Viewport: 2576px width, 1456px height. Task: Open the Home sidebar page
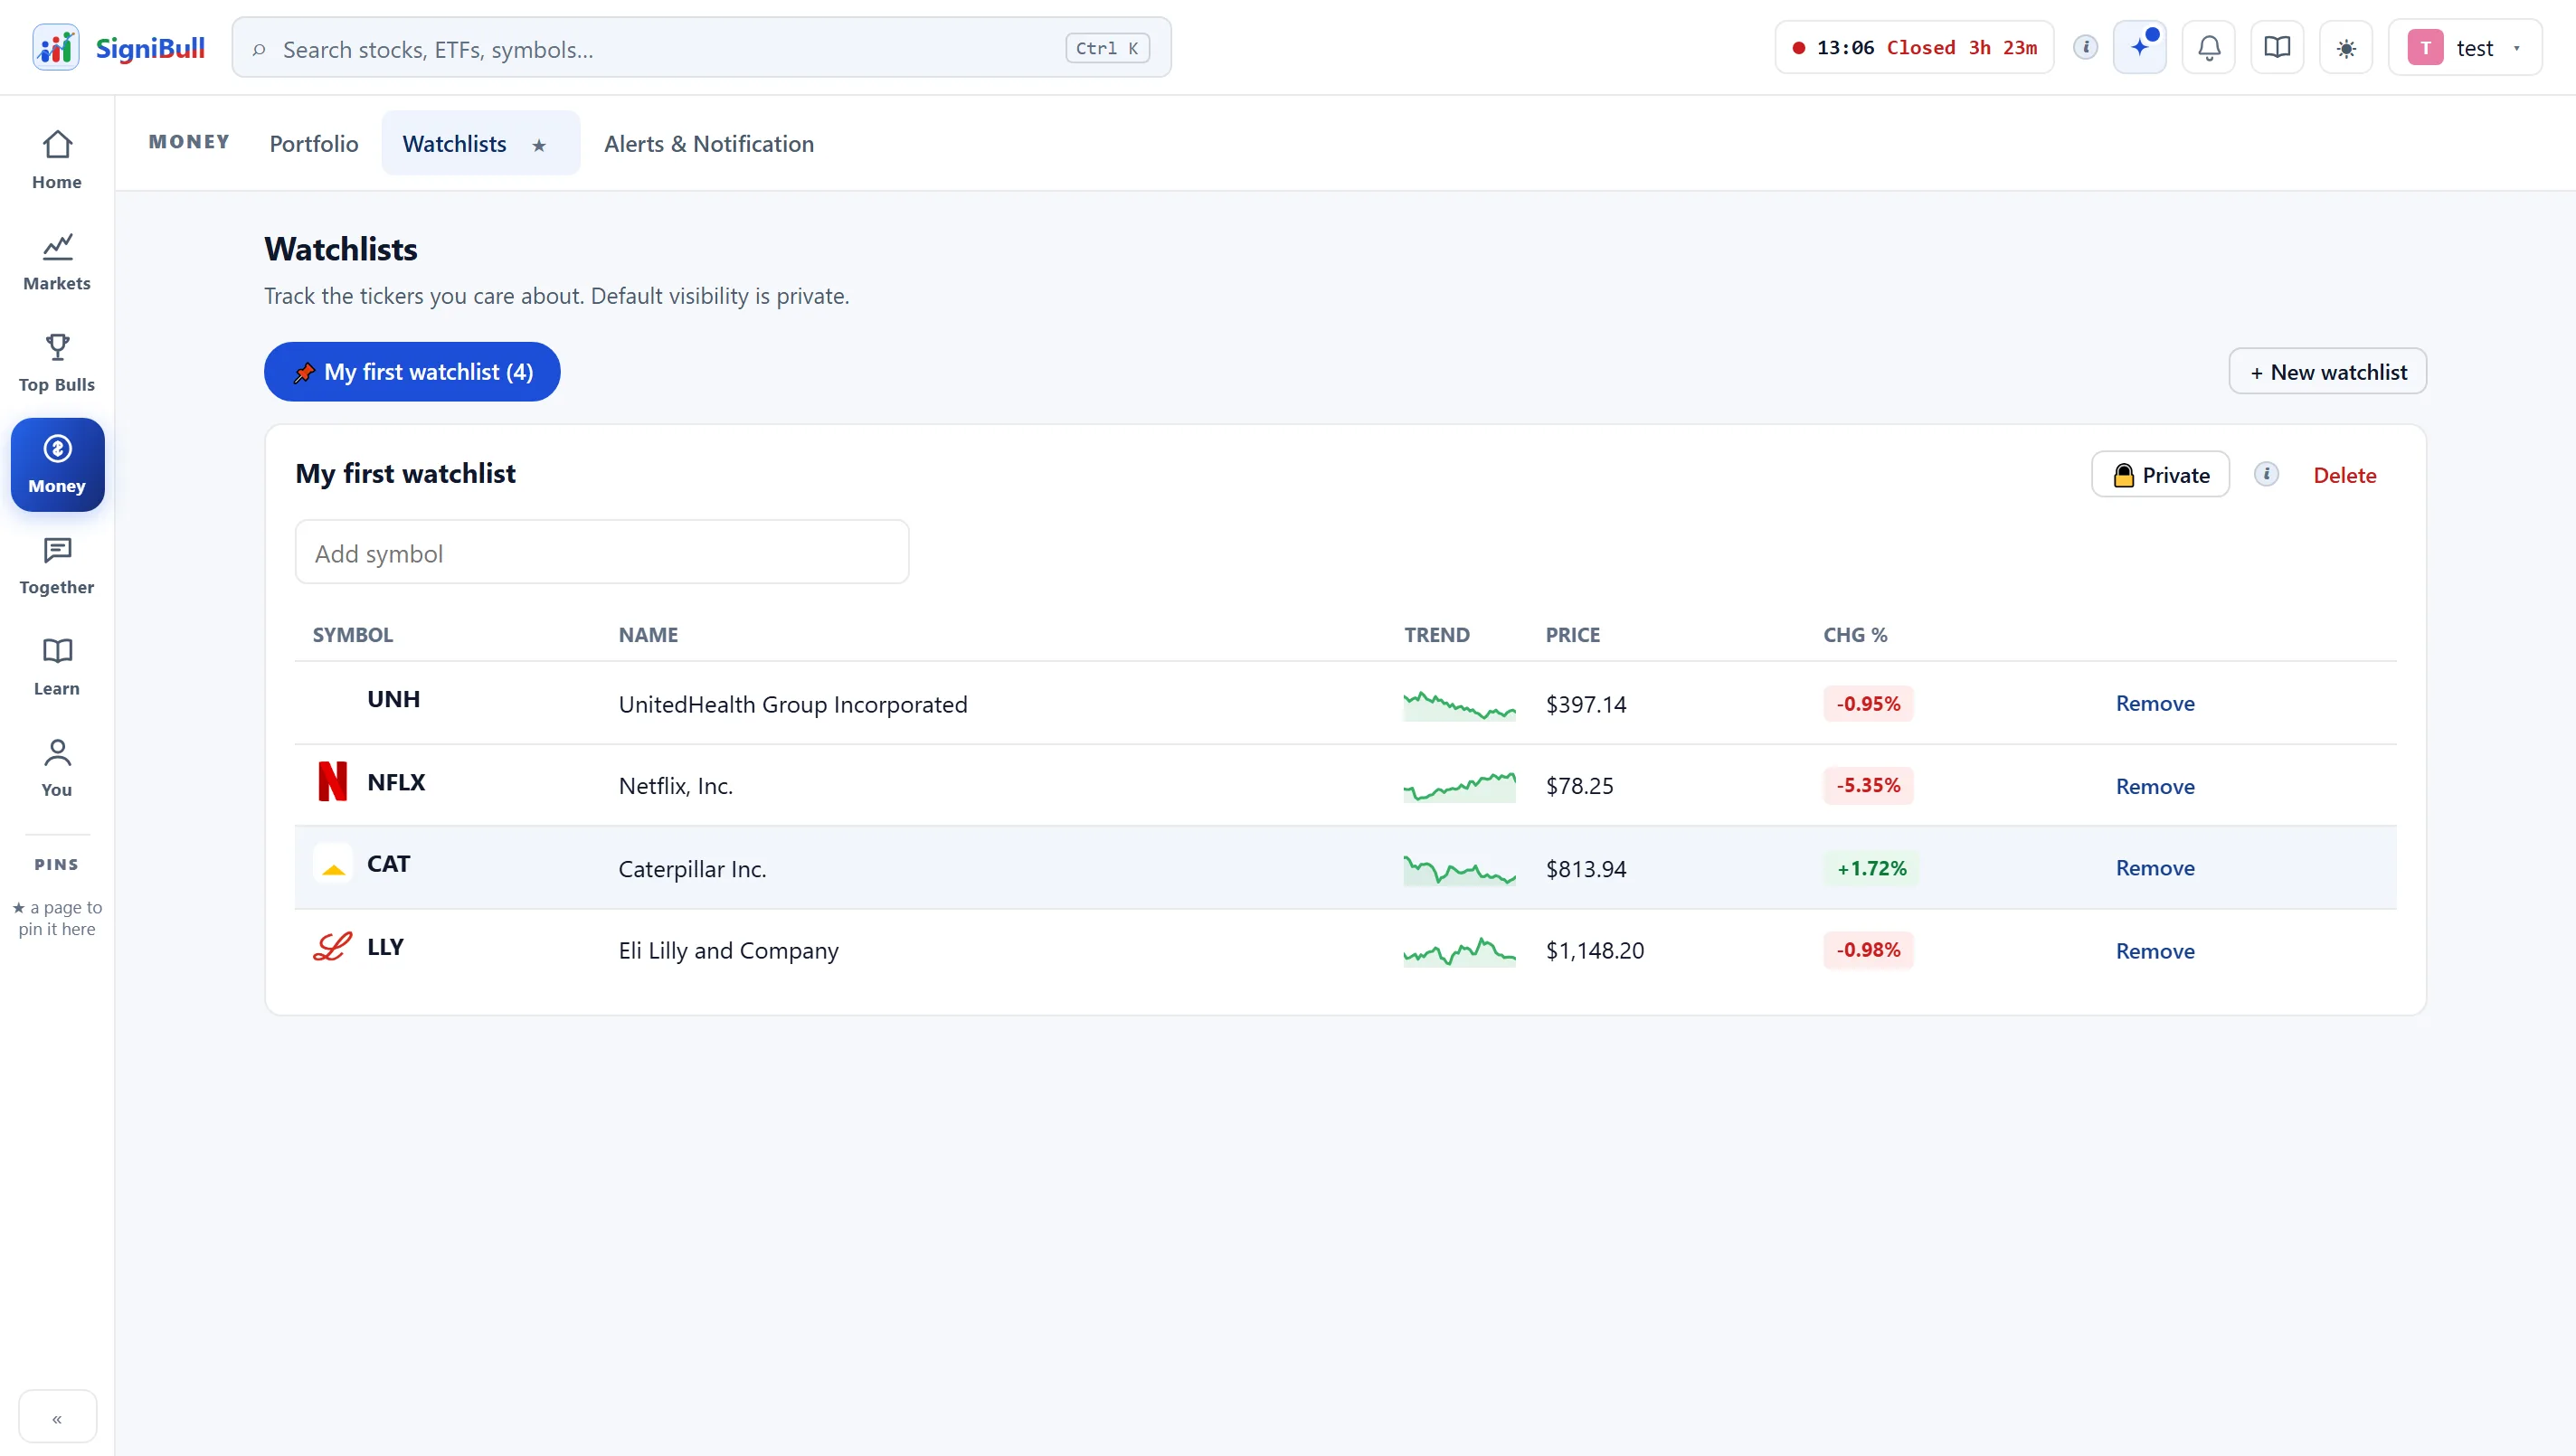tap(57, 161)
